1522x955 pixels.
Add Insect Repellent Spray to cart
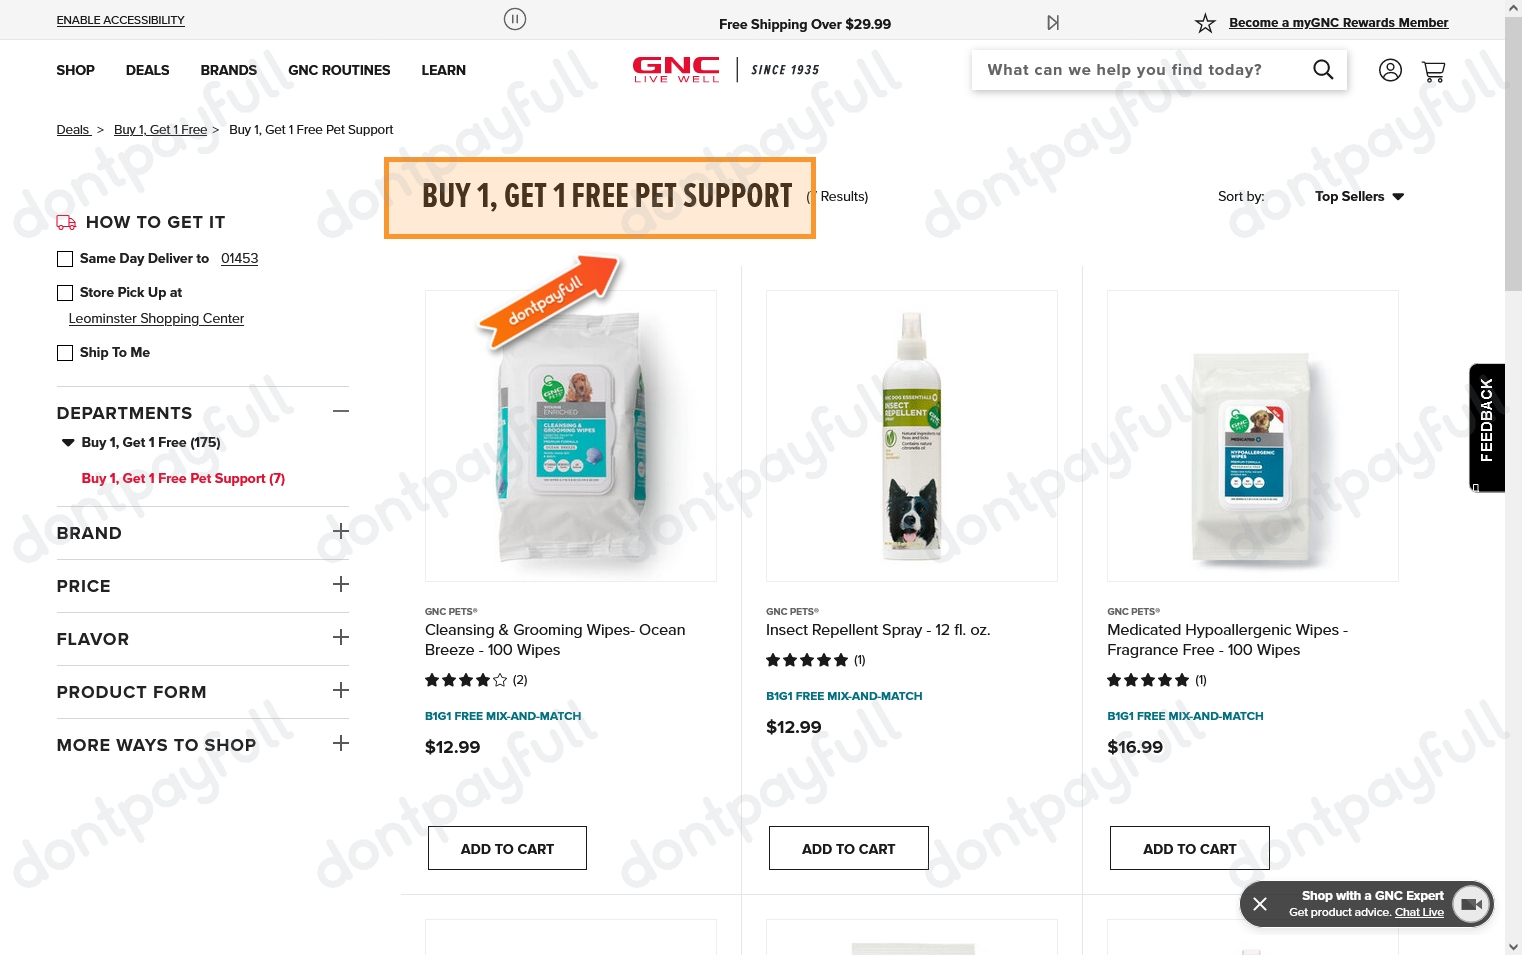click(x=848, y=848)
